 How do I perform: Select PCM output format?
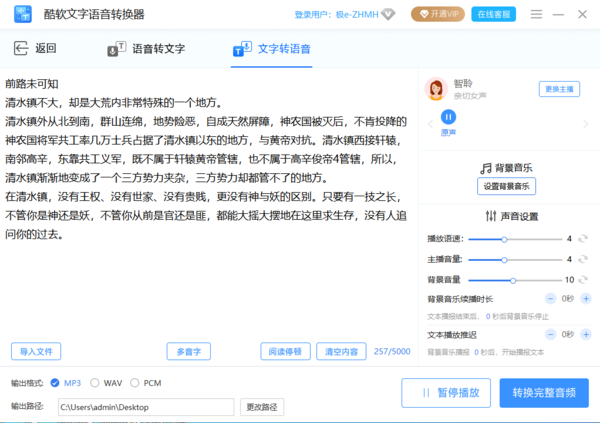(x=134, y=383)
